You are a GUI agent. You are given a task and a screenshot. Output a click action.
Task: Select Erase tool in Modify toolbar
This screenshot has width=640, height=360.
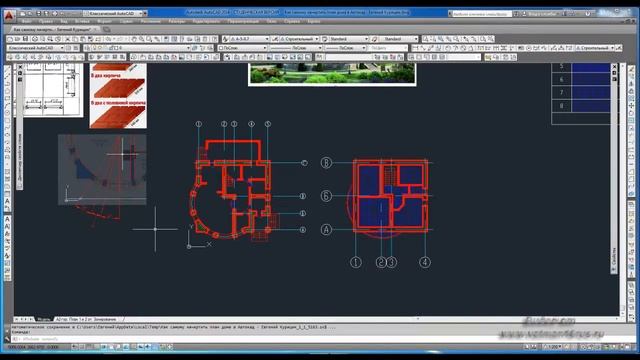(631, 70)
